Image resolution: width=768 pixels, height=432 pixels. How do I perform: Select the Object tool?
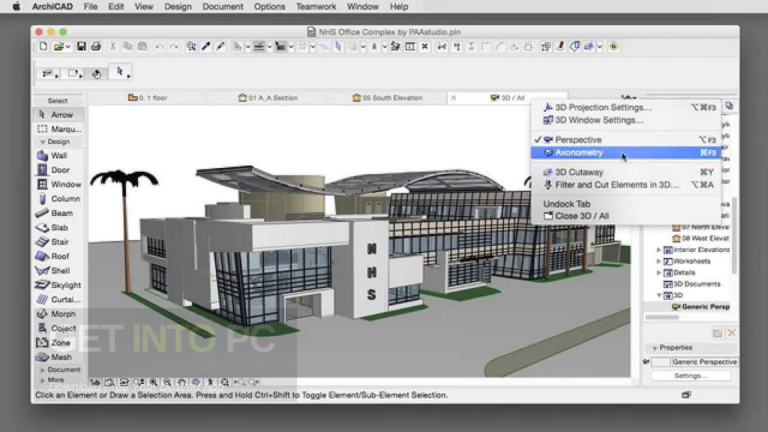58,328
